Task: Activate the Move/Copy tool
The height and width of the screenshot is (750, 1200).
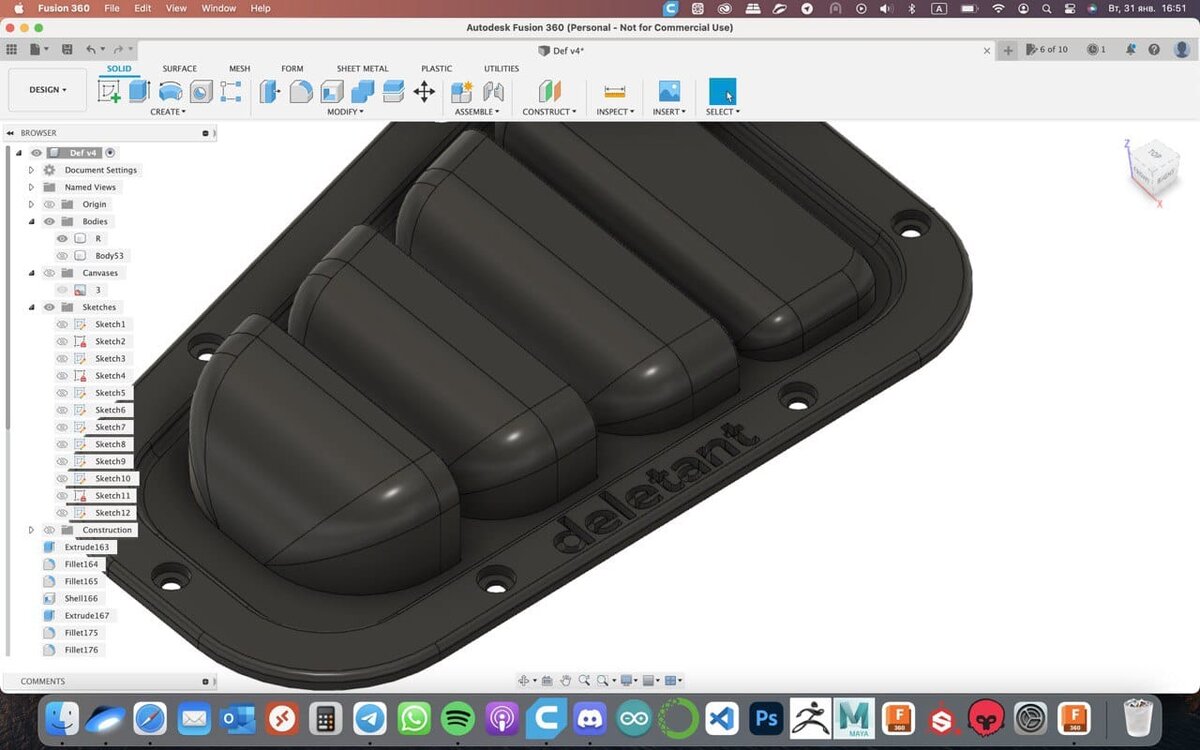Action: point(424,92)
